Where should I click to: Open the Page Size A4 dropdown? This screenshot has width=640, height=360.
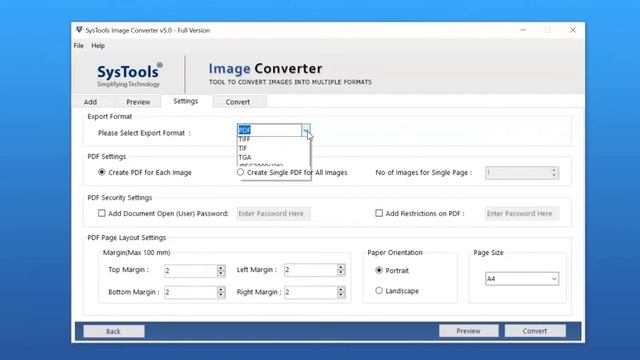coord(522,279)
